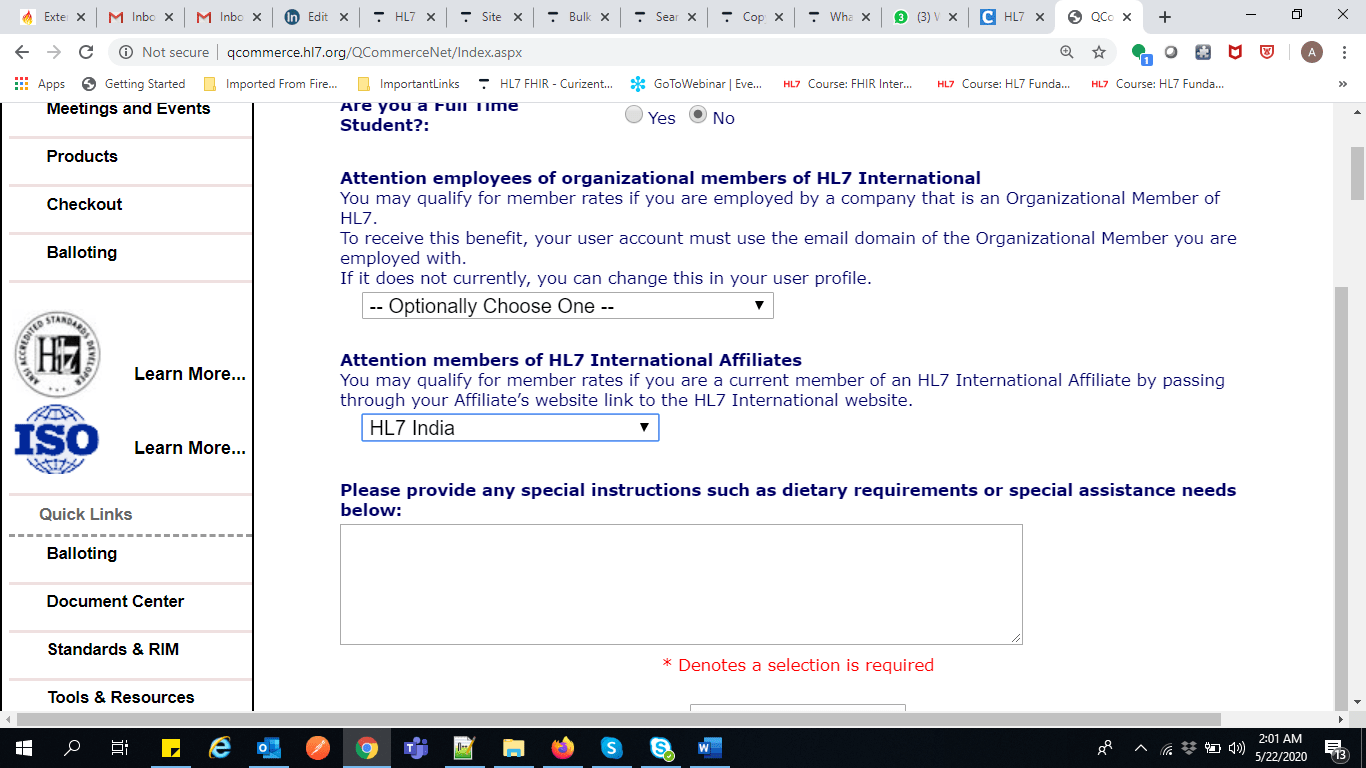The image size is (1366, 768).
Task: Launch Sticky Notes from the taskbar
Action: (170, 747)
